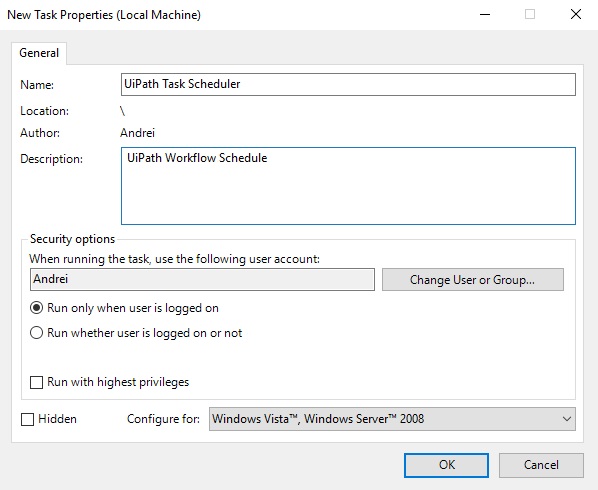Click the dialog title bar text

pyautogui.click(x=104, y=15)
